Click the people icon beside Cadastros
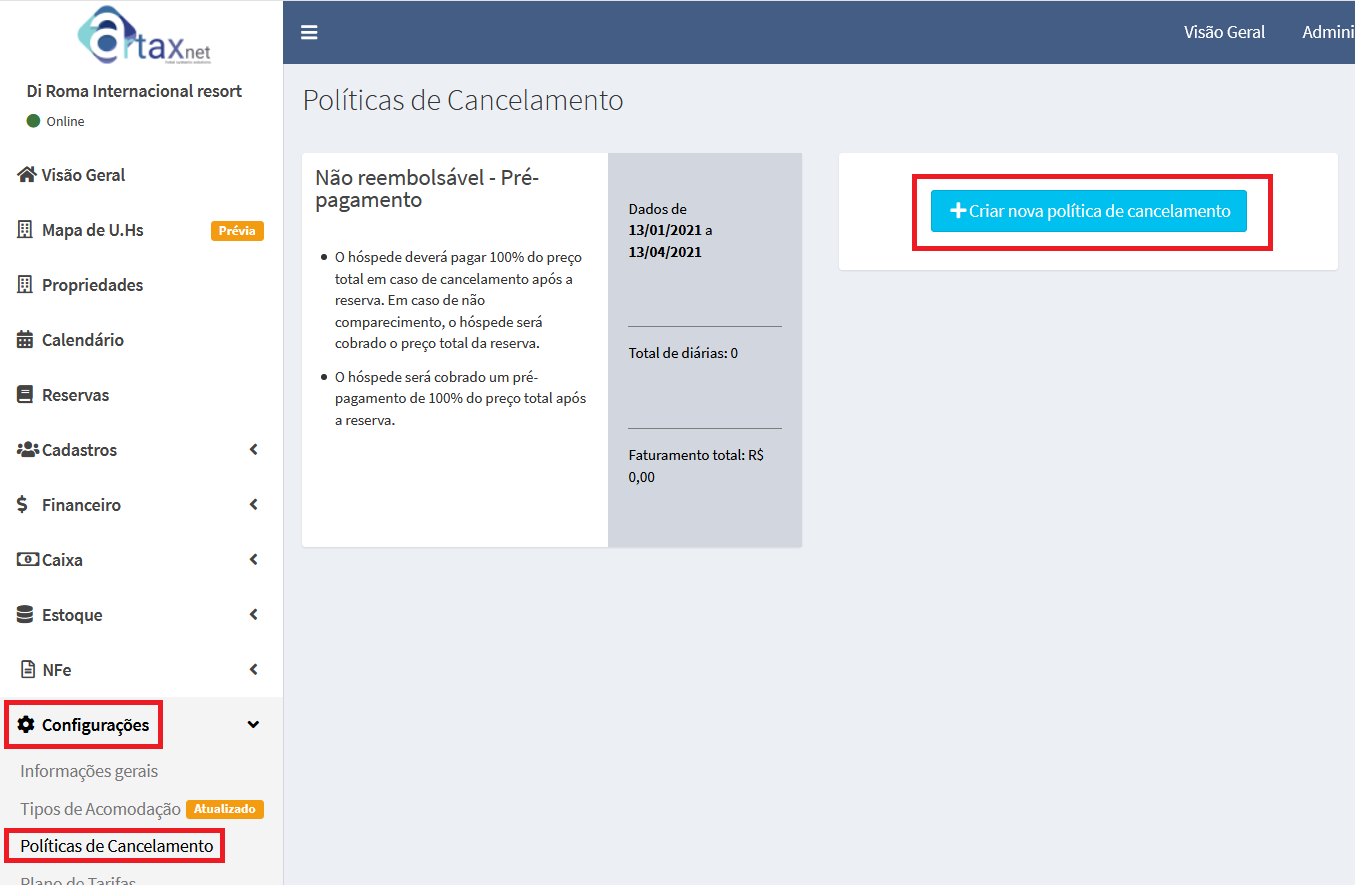The image size is (1355, 885). click(28, 450)
